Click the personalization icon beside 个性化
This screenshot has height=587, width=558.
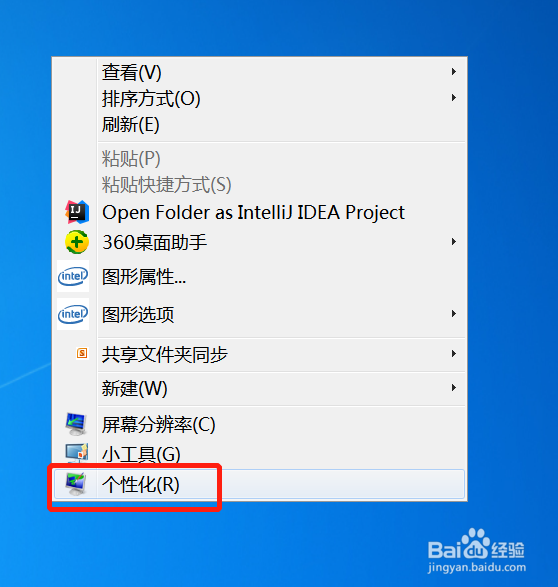click(x=76, y=484)
